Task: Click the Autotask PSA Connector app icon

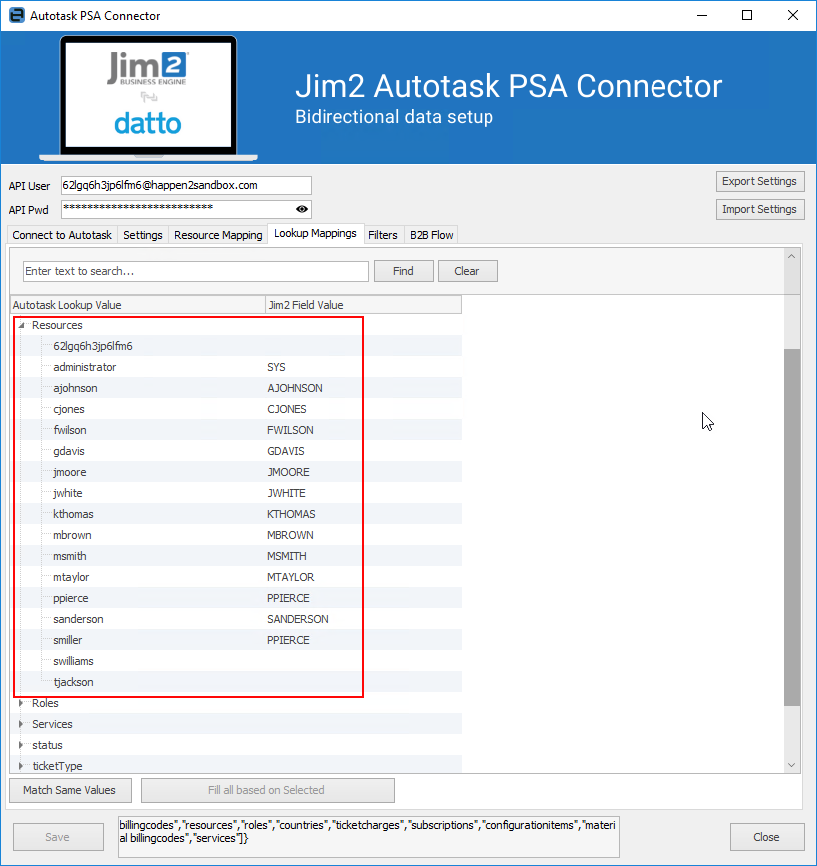Action: (x=17, y=15)
